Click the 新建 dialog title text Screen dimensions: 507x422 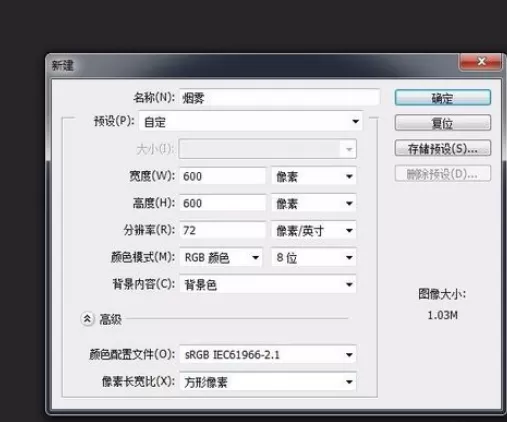(63, 65)
